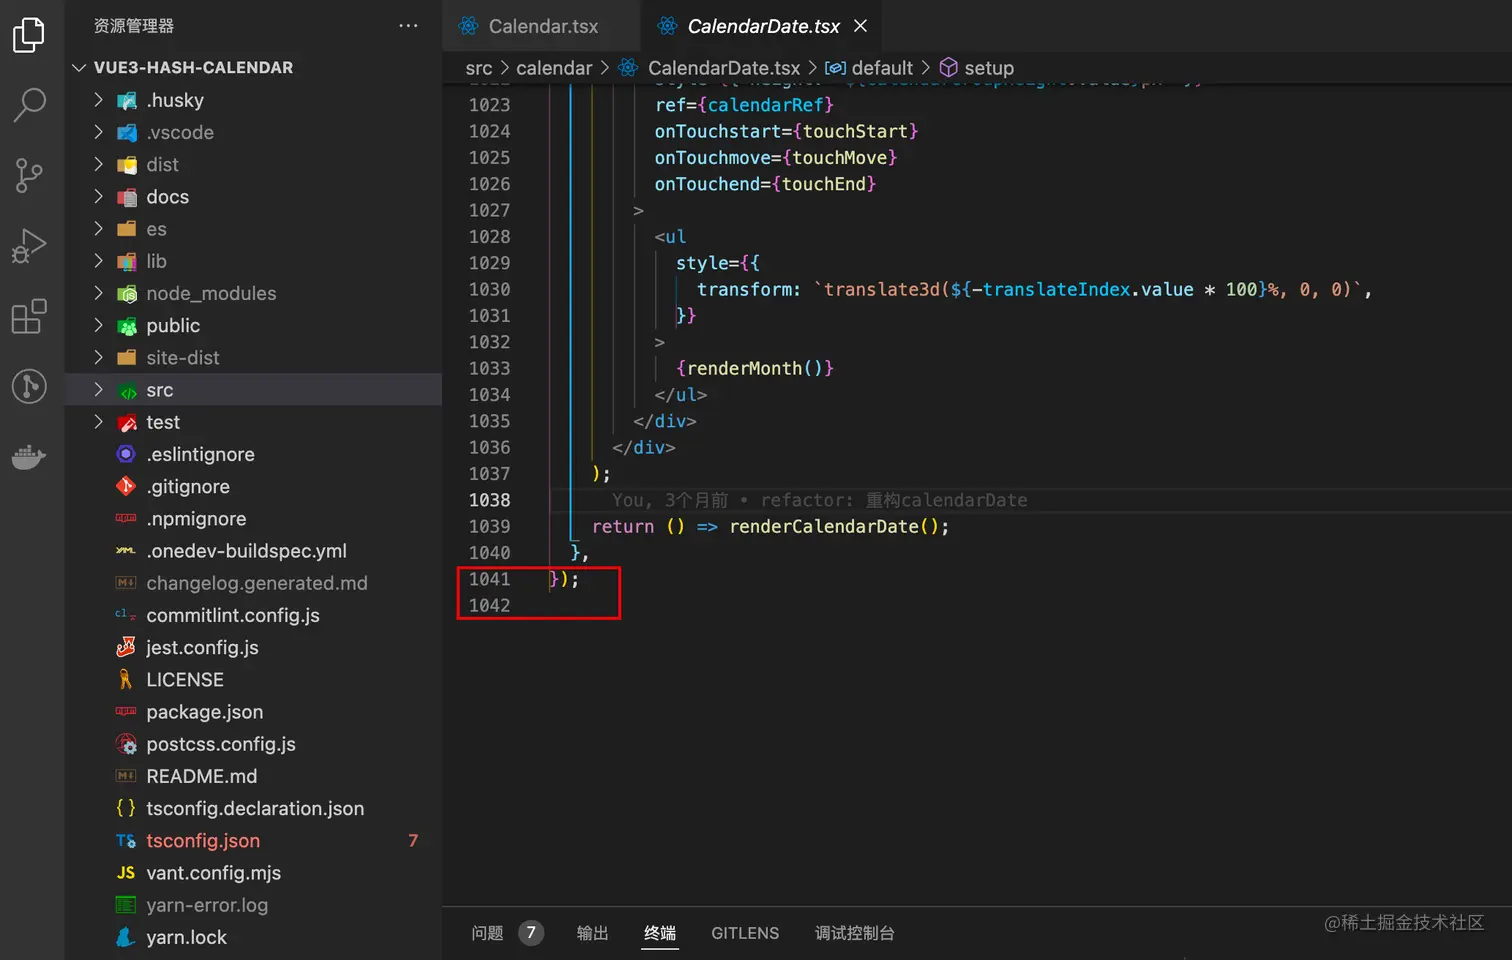Switch to the 调试控制台 debug console tab

tap(855, 933)
